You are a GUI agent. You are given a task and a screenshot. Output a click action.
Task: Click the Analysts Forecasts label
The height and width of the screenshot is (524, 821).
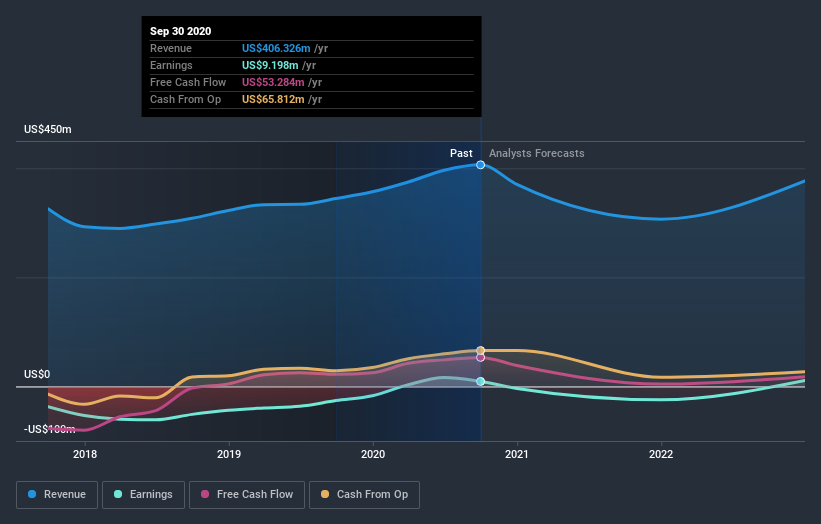[537, 153]
